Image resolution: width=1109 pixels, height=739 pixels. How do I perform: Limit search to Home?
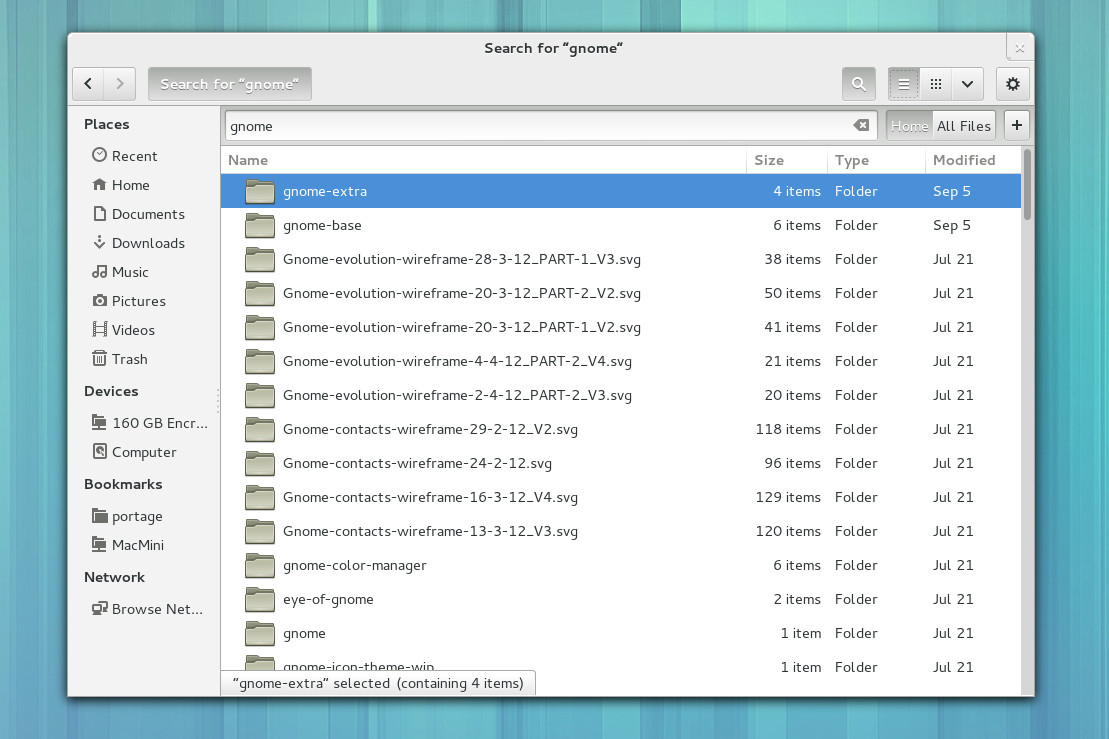pos(909,126)
